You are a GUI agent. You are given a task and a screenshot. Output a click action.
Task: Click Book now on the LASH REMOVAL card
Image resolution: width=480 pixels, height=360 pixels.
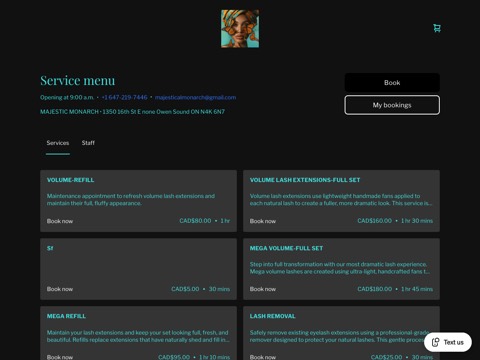click(x=263, y=357)
